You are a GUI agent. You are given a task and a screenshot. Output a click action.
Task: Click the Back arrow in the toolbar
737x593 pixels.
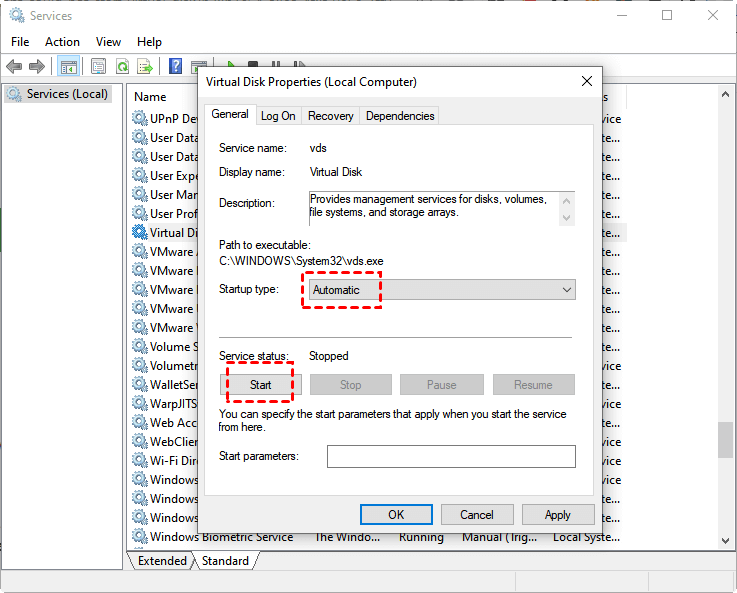click(x=14, y=66)
